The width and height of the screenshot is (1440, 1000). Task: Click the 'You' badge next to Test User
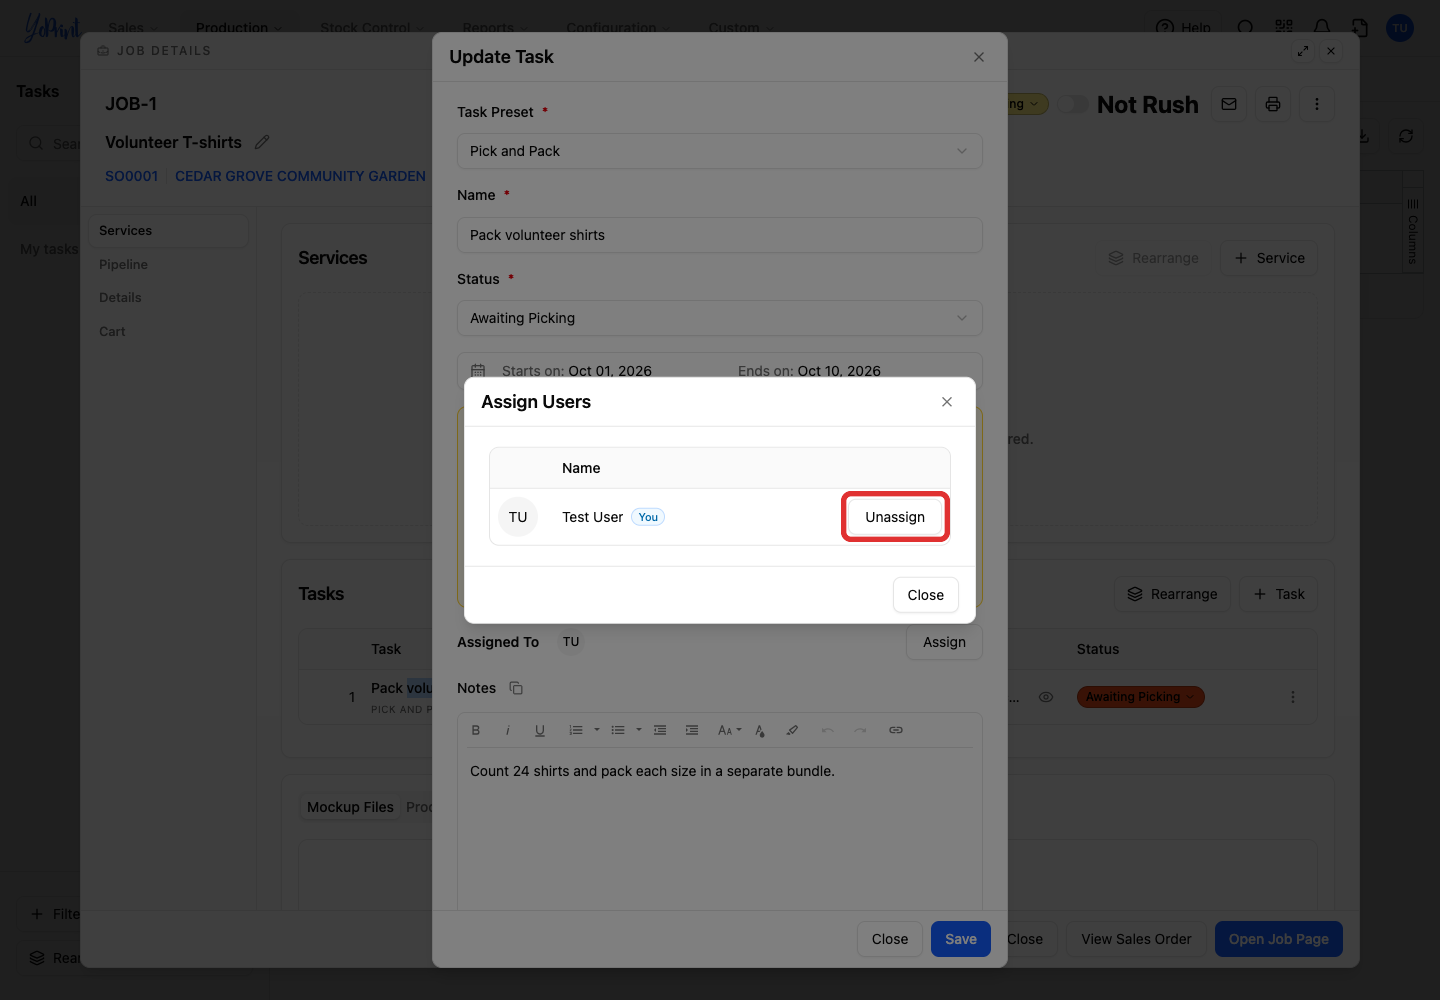pyautogui.click(x=648, y=517)
